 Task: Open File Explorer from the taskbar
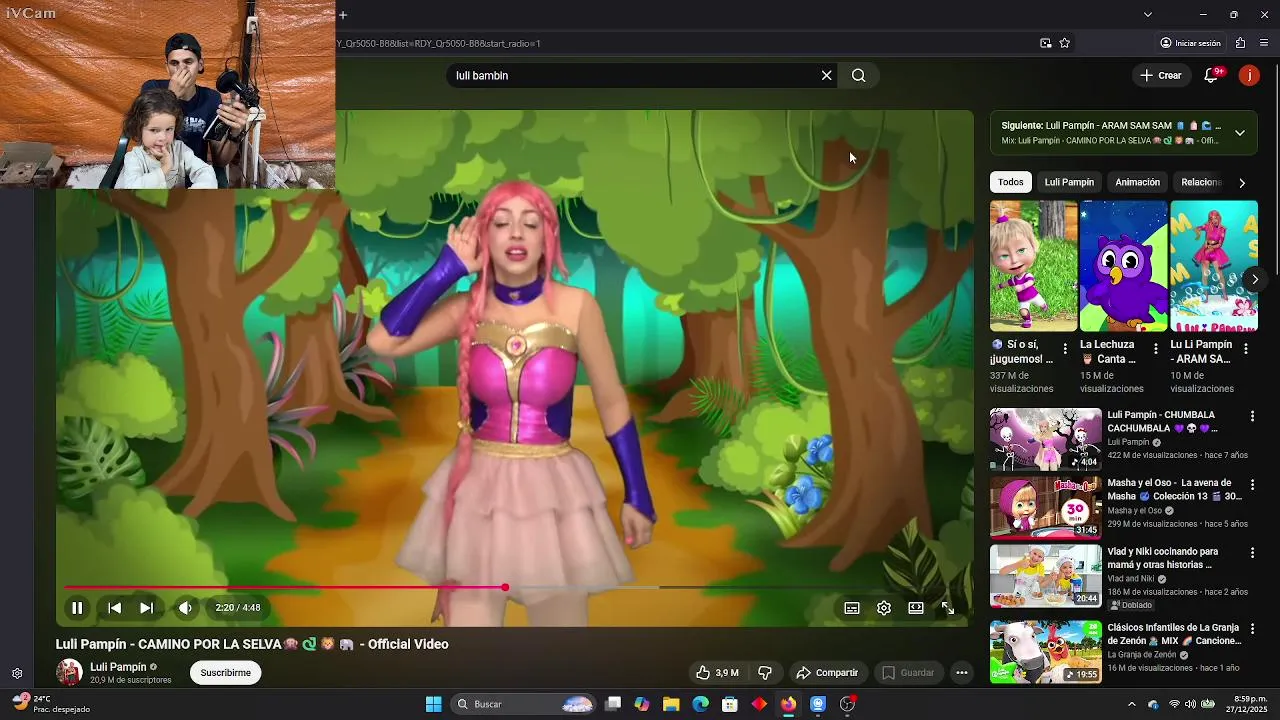click(x=671, y=704)
